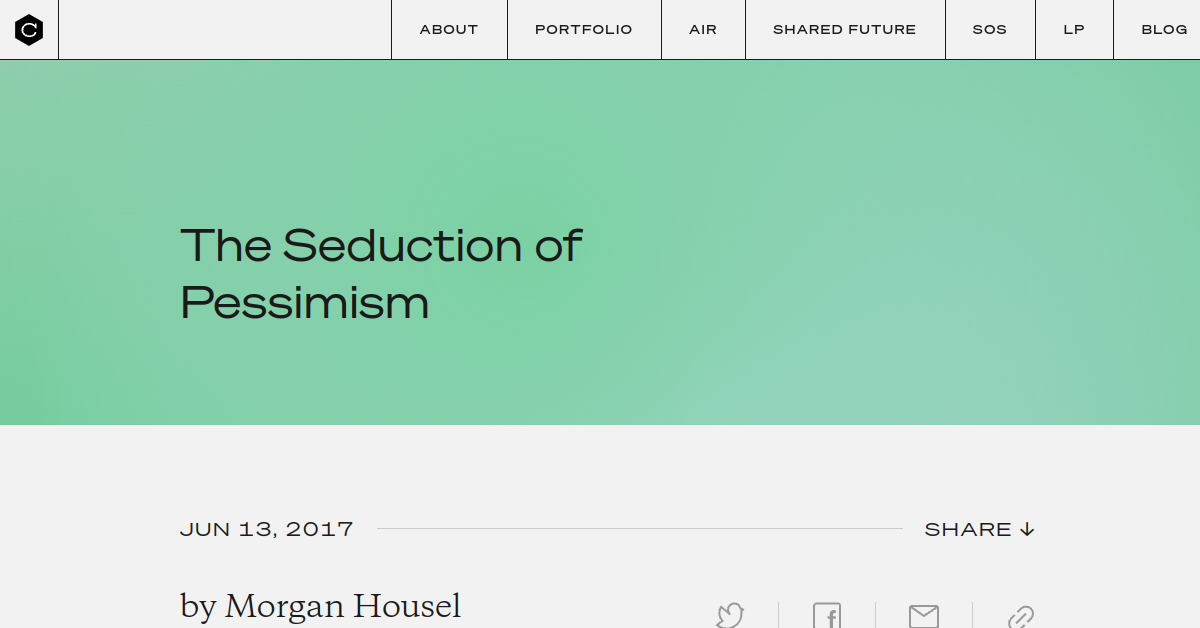Open the ABOUT menu item
The width and height of the screenshot is (1200, 628).
coord(449,30)
